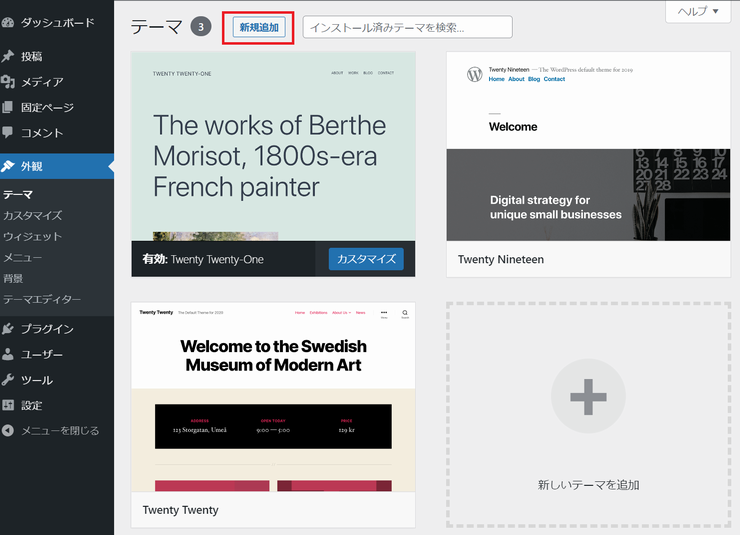Open カスタマイズ submenu entry

33,216
